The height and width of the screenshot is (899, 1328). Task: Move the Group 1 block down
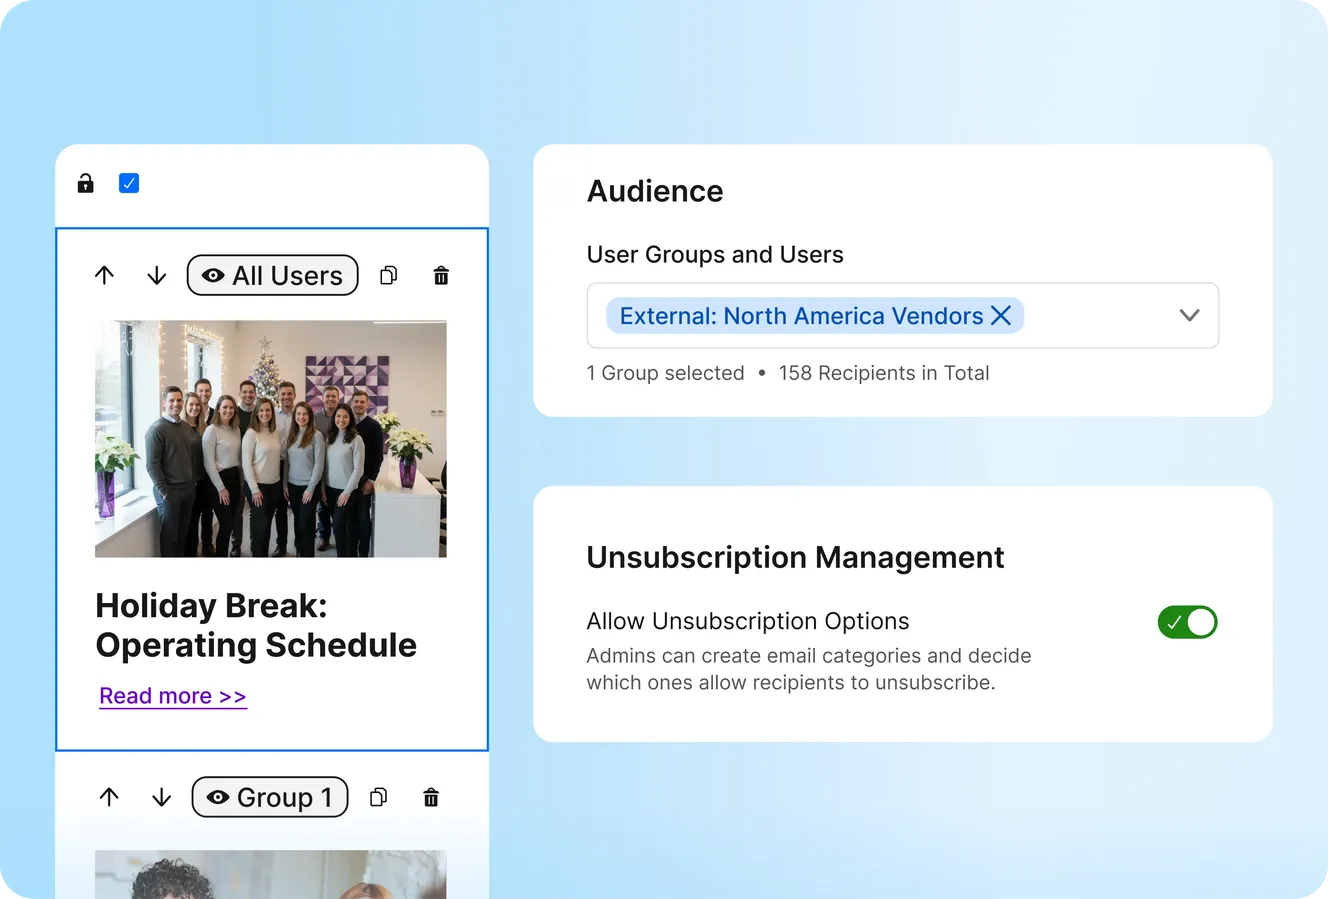pos(161,797)
